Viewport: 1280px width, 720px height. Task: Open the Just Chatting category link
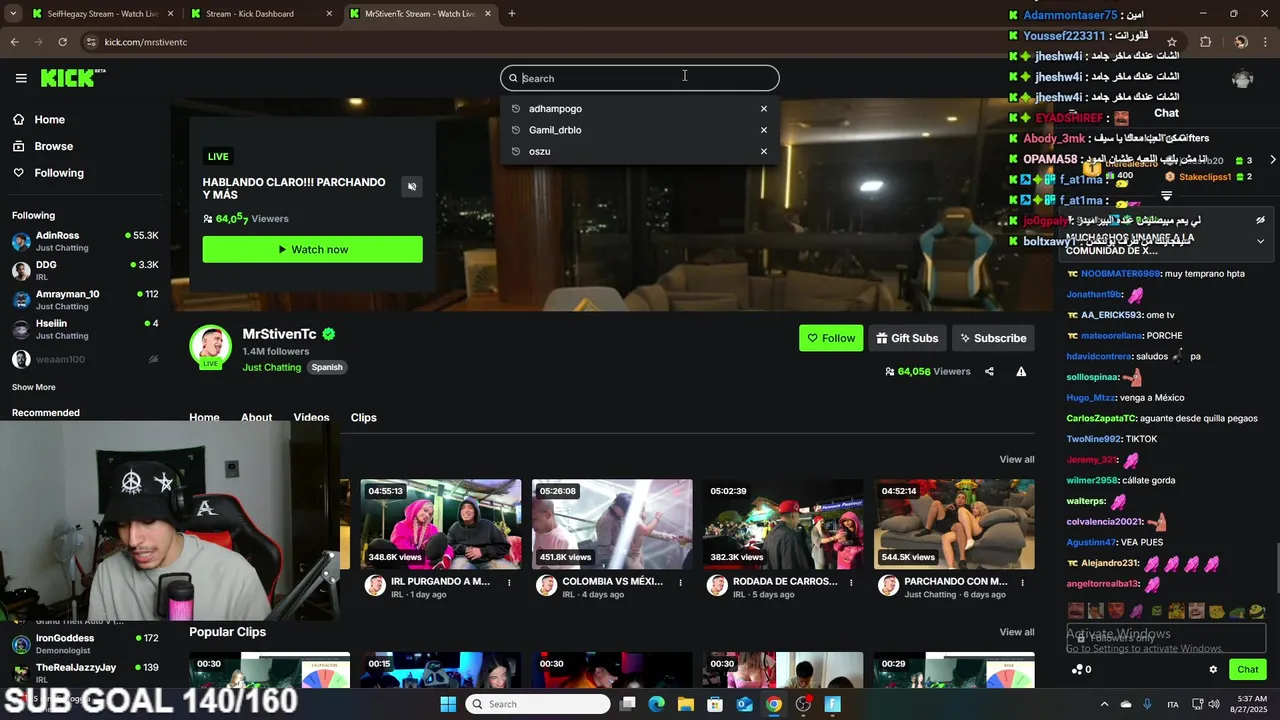point(272,367)
